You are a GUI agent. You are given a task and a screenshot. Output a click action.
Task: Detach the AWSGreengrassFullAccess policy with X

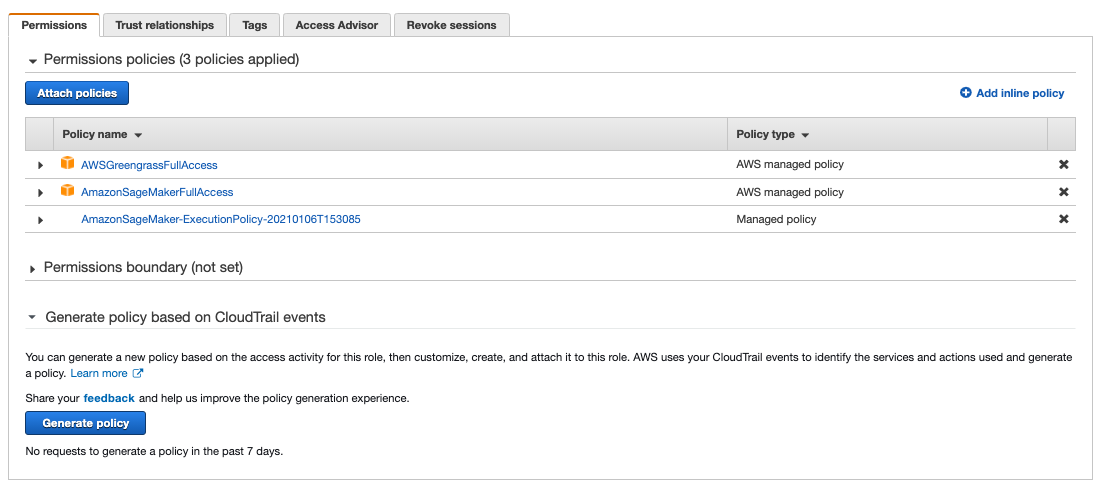[x=1063, y=165]
